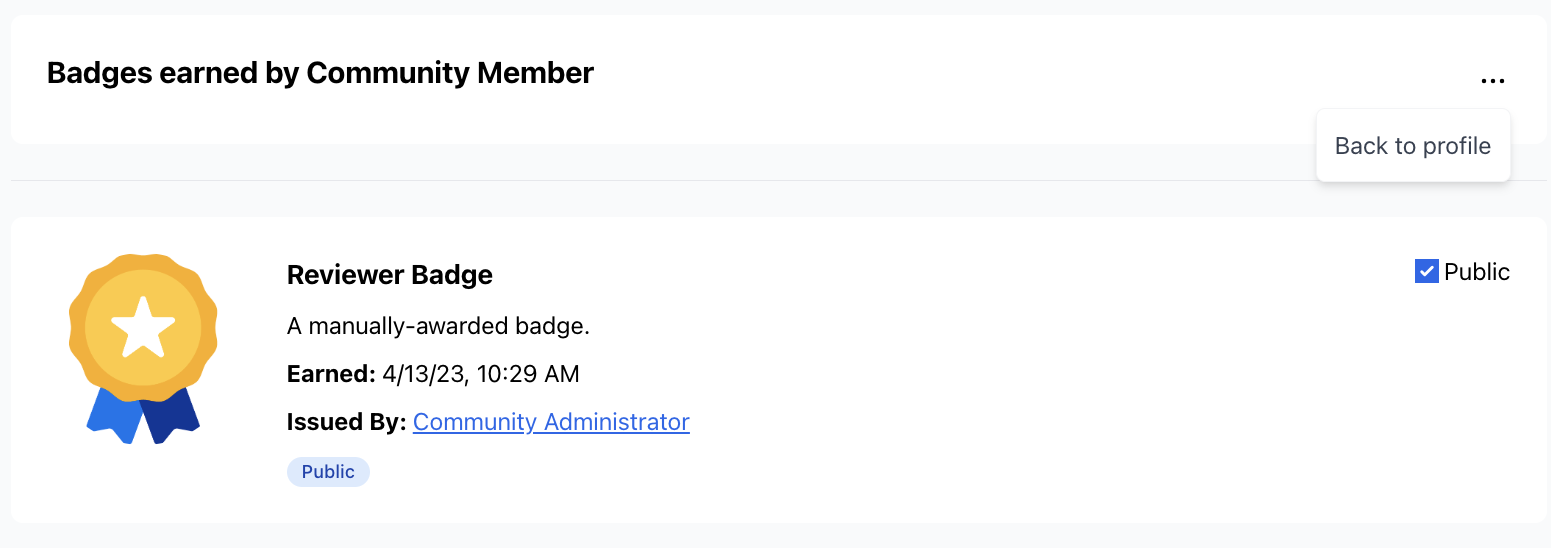Click the white star inside the medal
The height and width of the screenshot is (548, 1551).
pos(143,326)
